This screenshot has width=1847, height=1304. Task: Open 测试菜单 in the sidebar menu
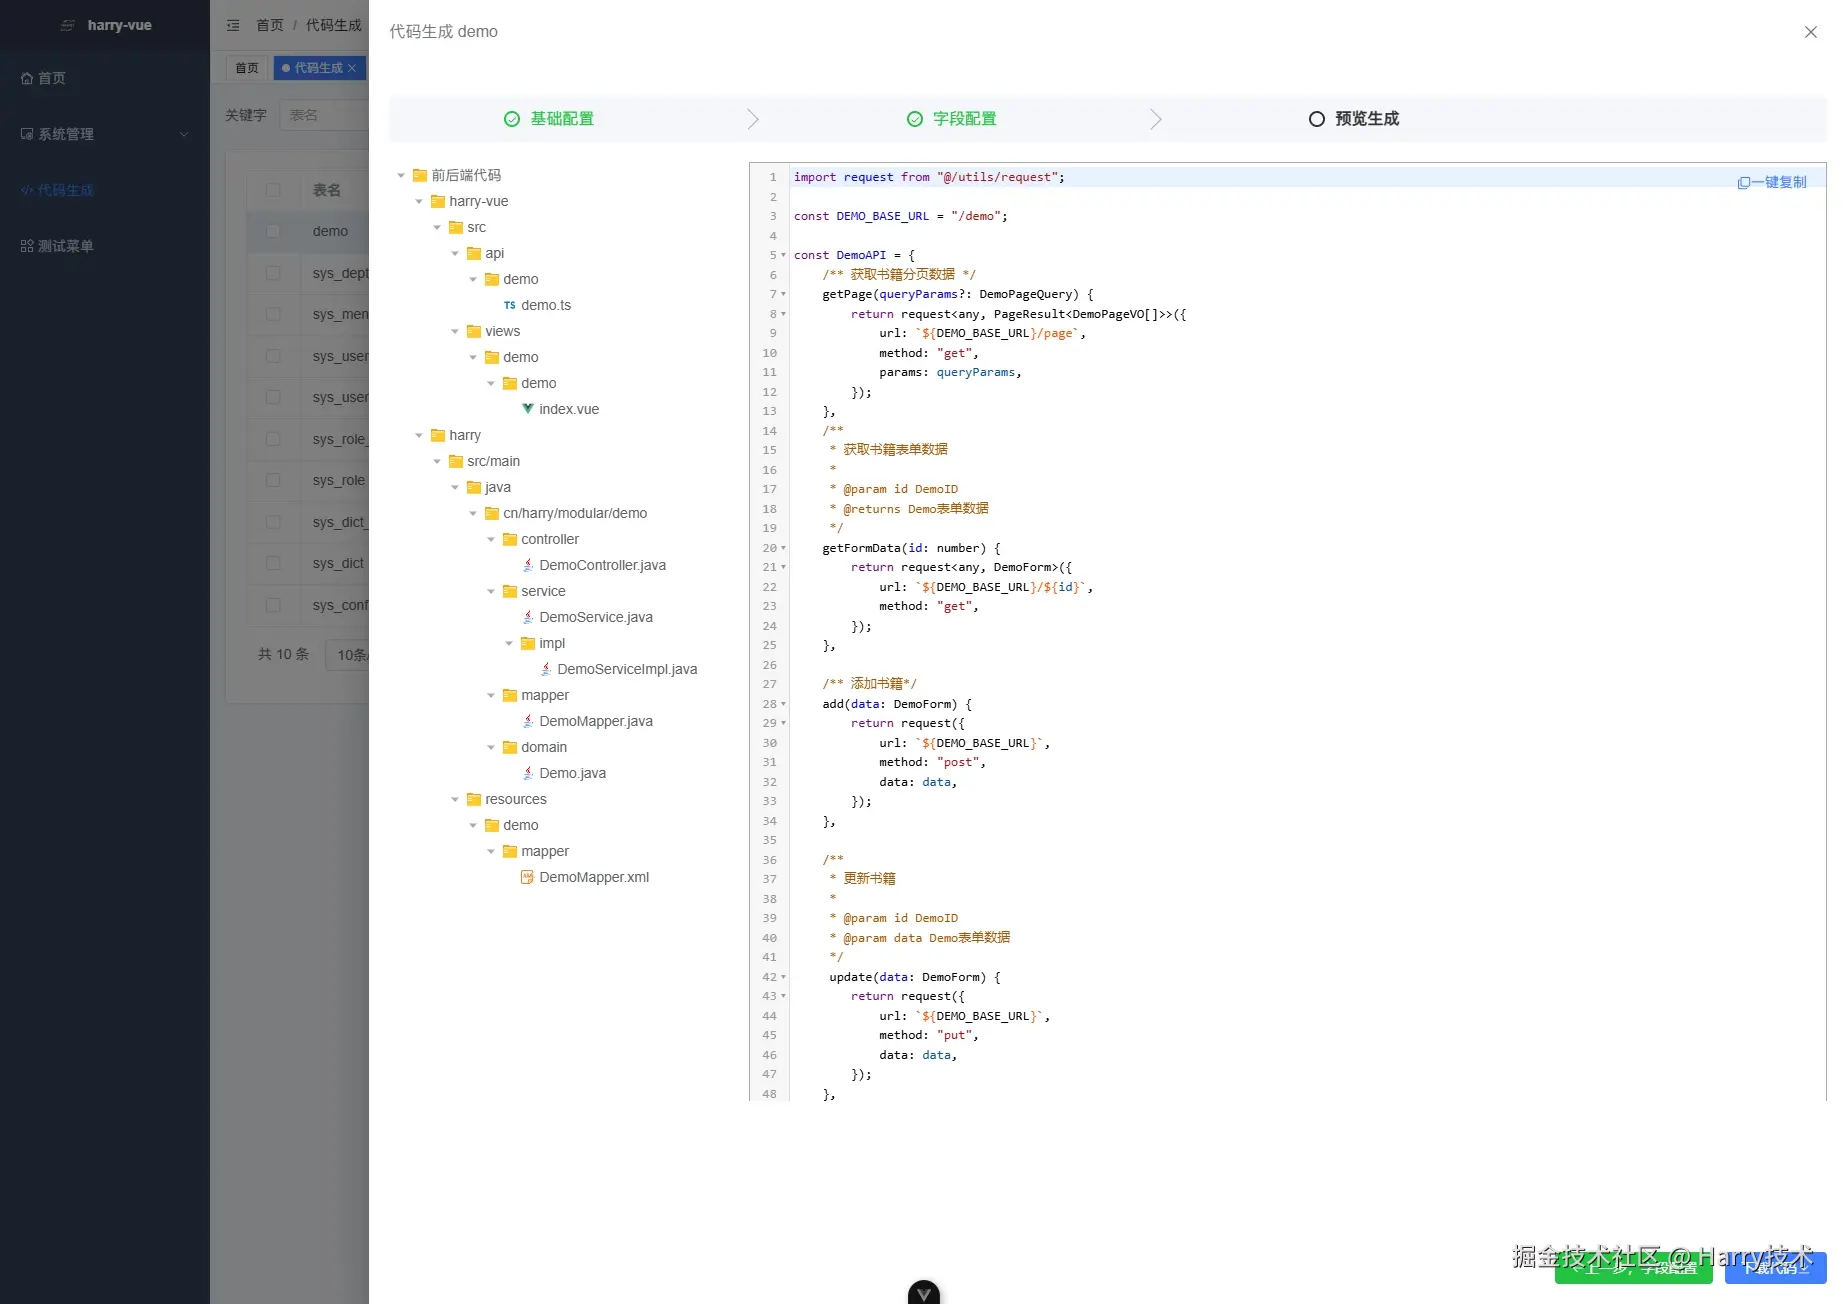click(x=104, y=246)
